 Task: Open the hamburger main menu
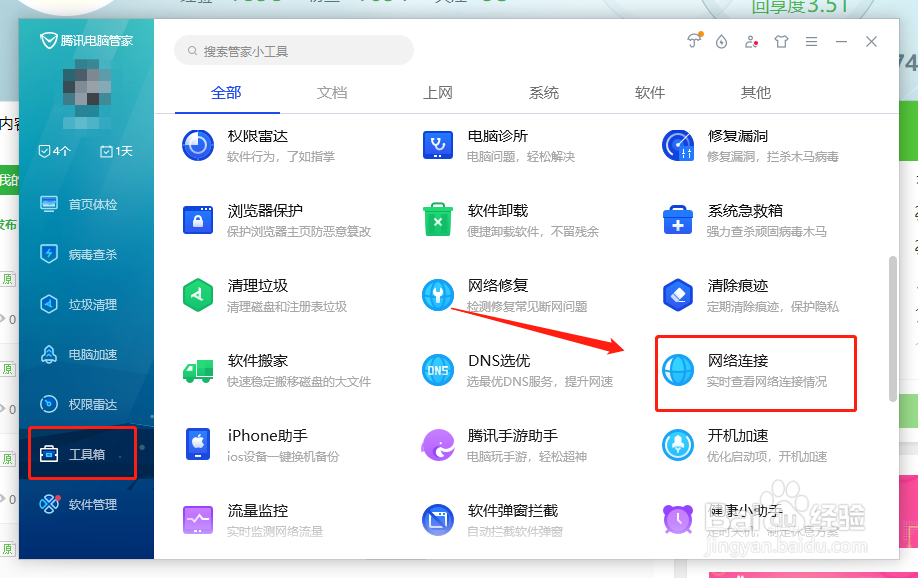(x=811, y=42)
